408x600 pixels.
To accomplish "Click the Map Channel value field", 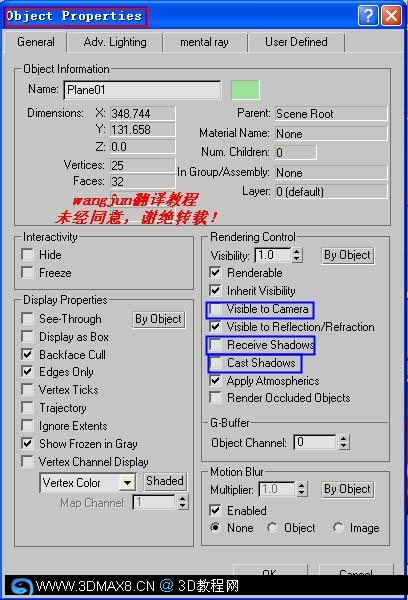I will pos(154,502).
